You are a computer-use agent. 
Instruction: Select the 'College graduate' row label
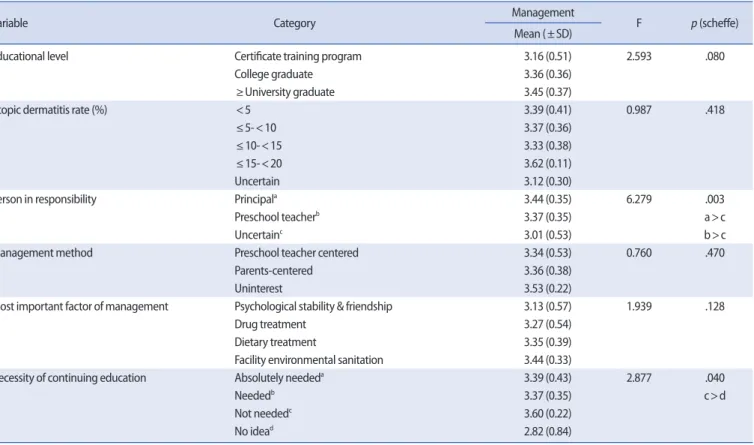coord(273,74)
